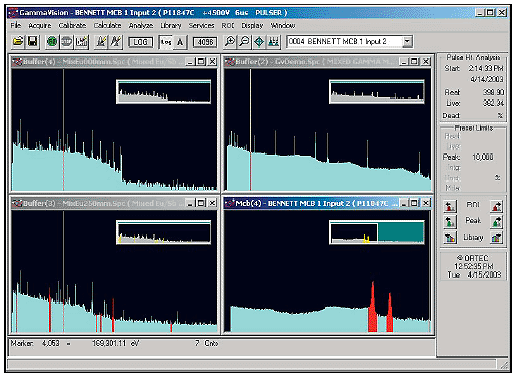516x376 pixels.
Task: Open the Analyze menu
Action: pyautogui.click(x=141, y=25)
